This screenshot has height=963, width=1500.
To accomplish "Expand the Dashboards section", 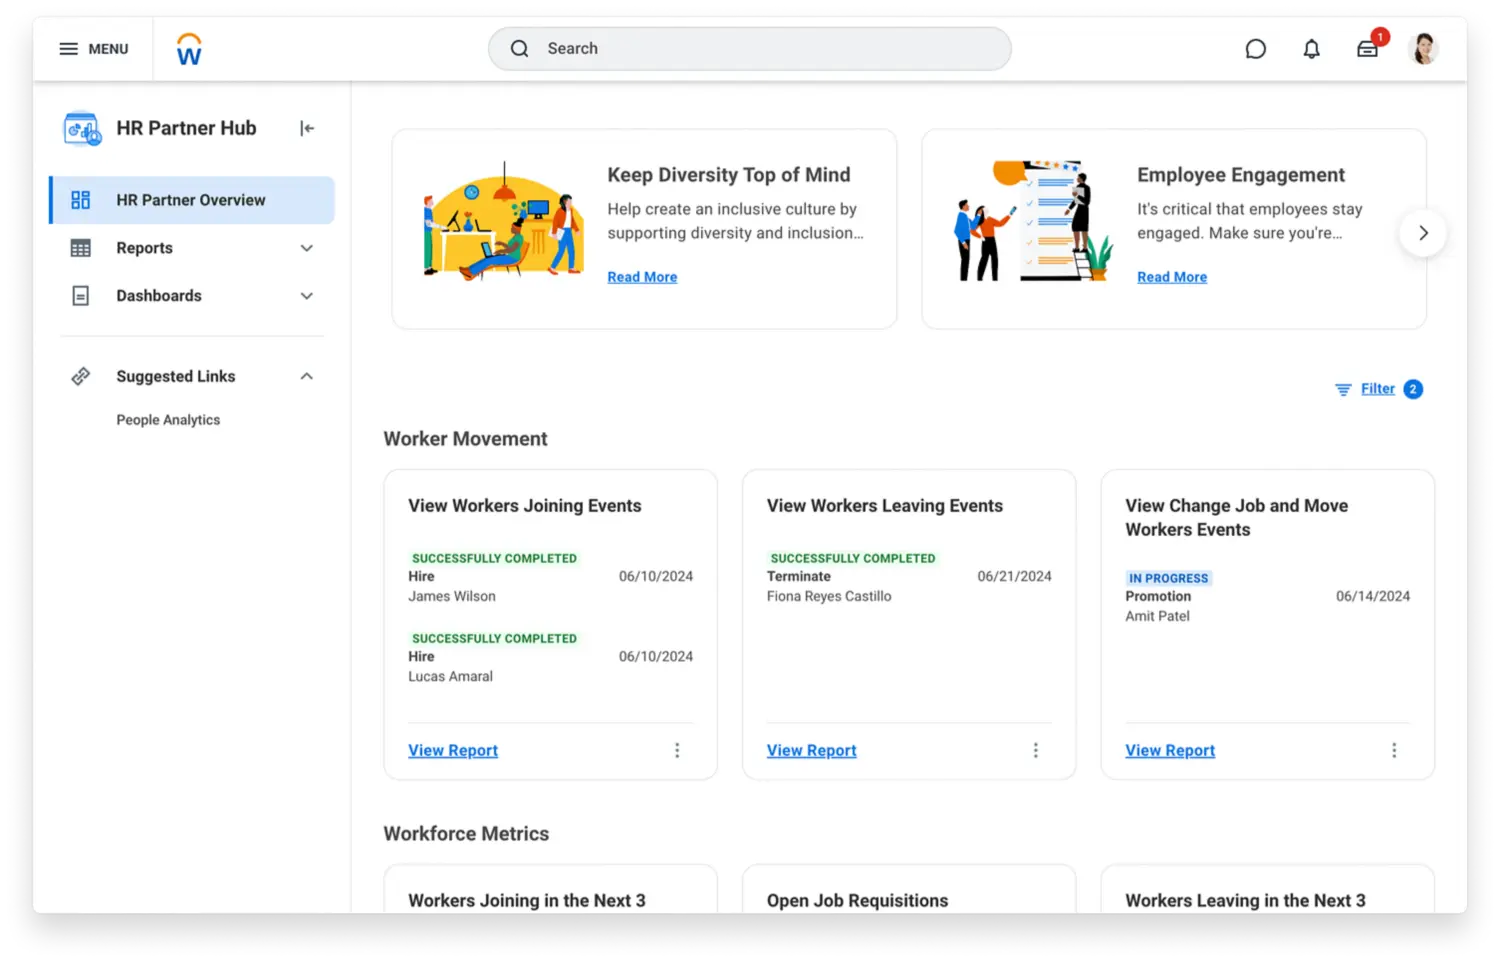I will pos(306,295).
